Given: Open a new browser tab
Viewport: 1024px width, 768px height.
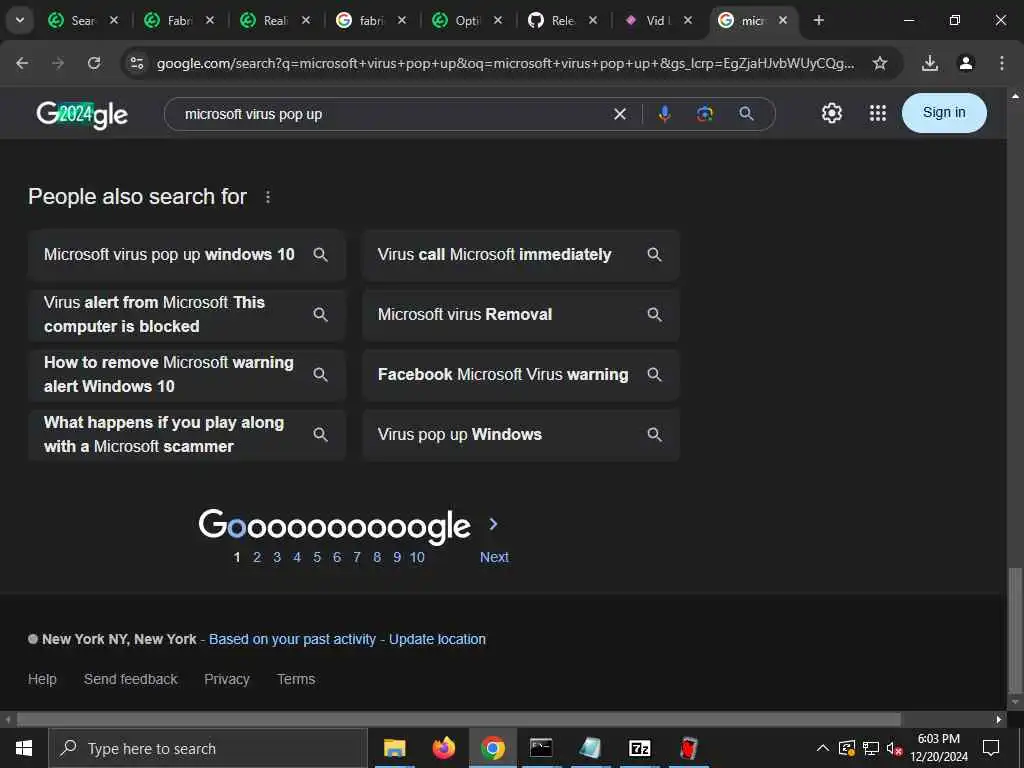Looking at the screenshot, I should coord(819,20).
